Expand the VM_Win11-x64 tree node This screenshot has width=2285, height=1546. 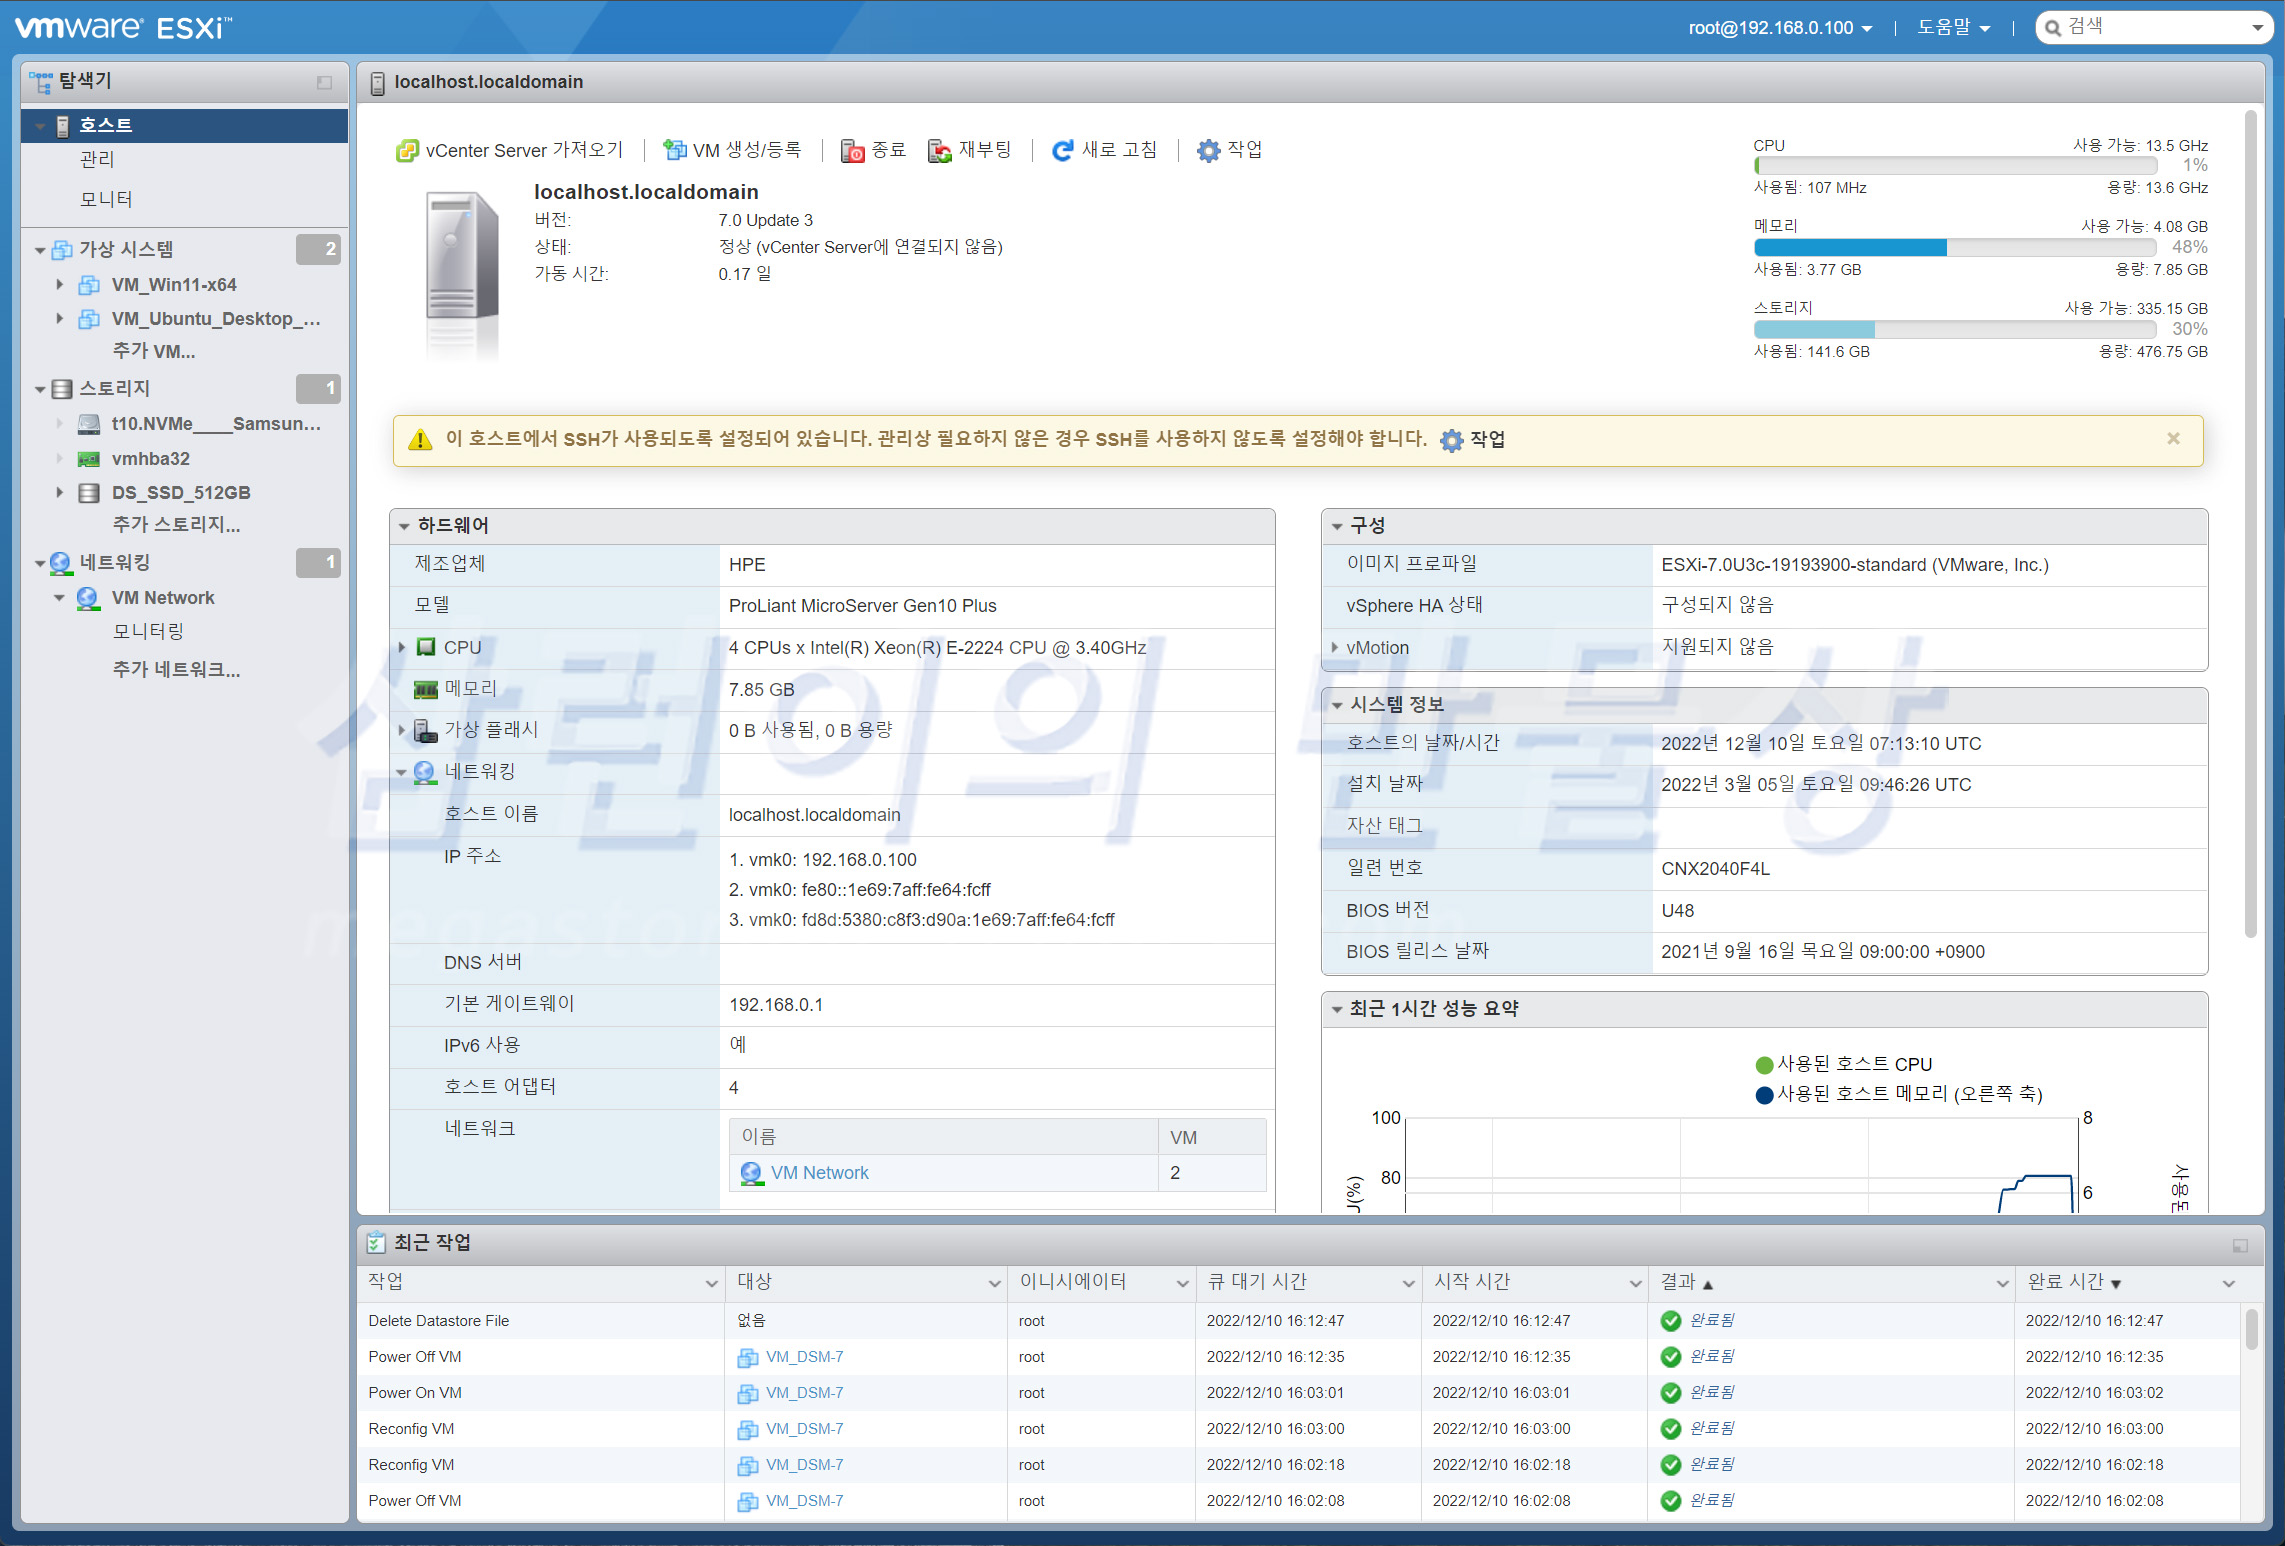(59, 285)
